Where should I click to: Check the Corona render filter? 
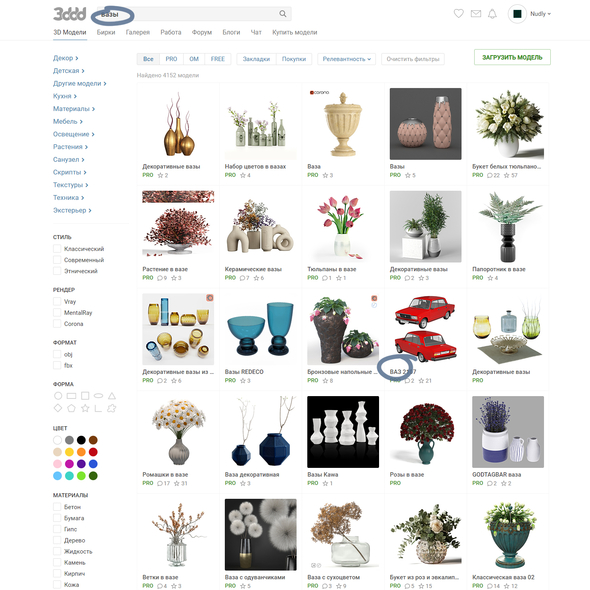coord(57,324)
